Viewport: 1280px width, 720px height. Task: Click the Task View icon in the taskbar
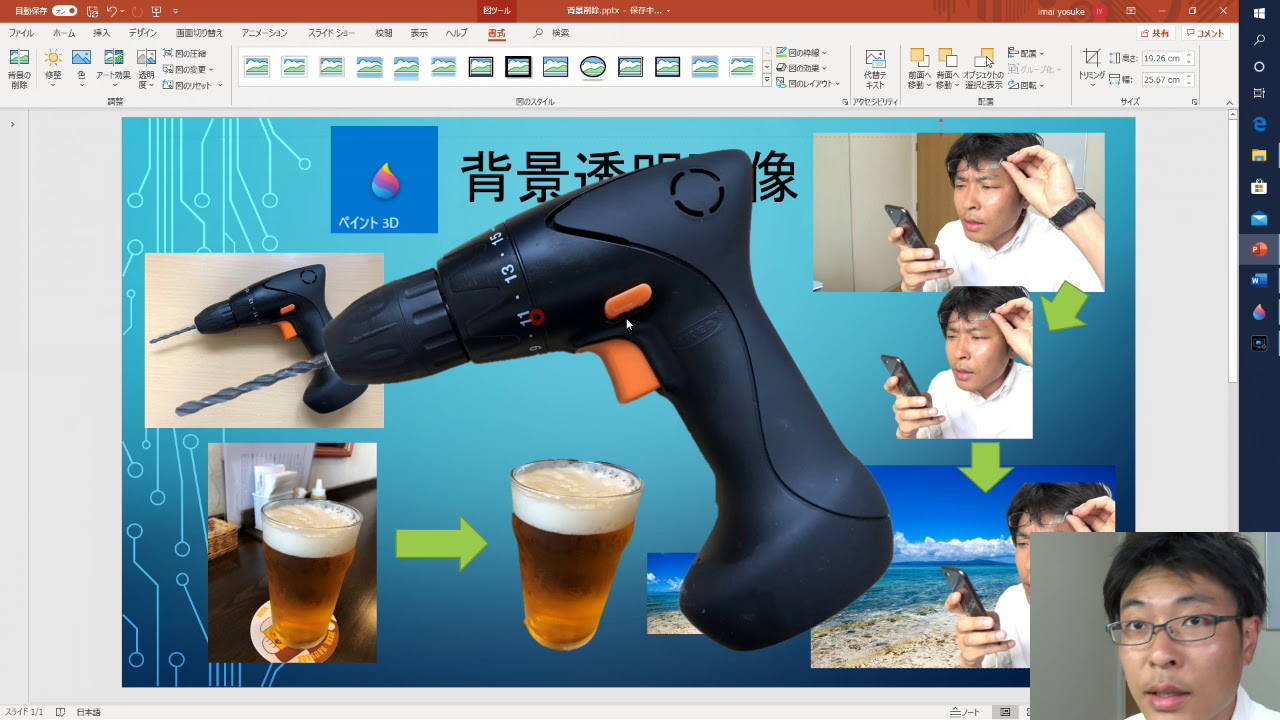pos(1259,92)
